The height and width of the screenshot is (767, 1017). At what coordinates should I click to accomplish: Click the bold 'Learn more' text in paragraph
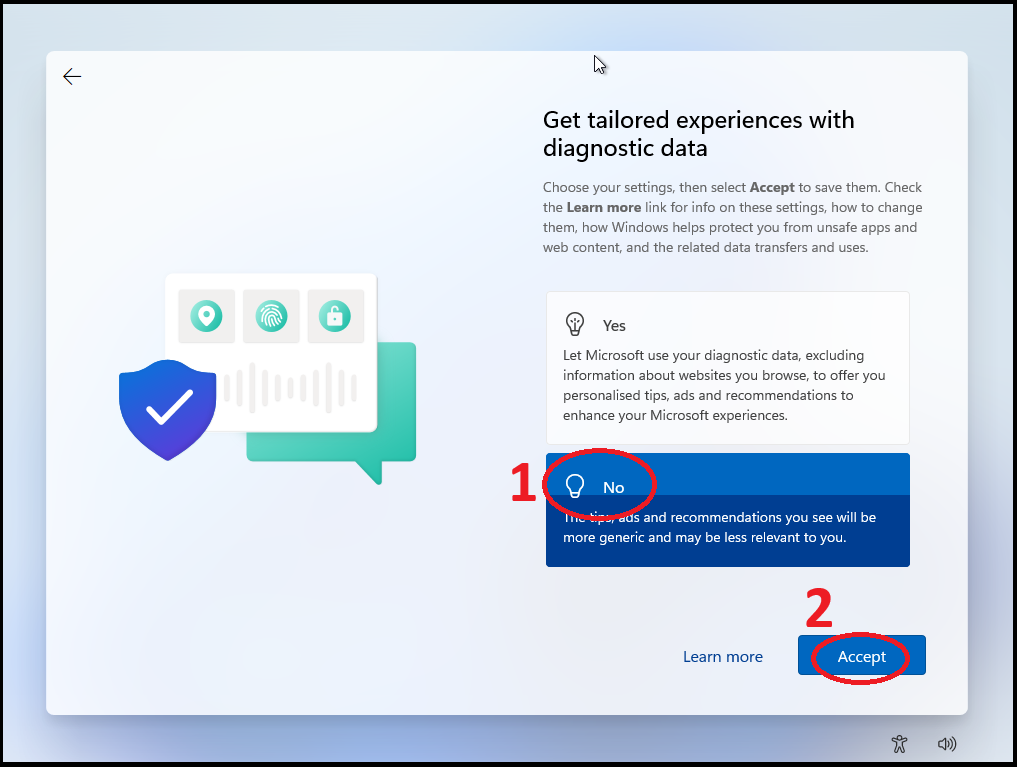coord(603,207)
